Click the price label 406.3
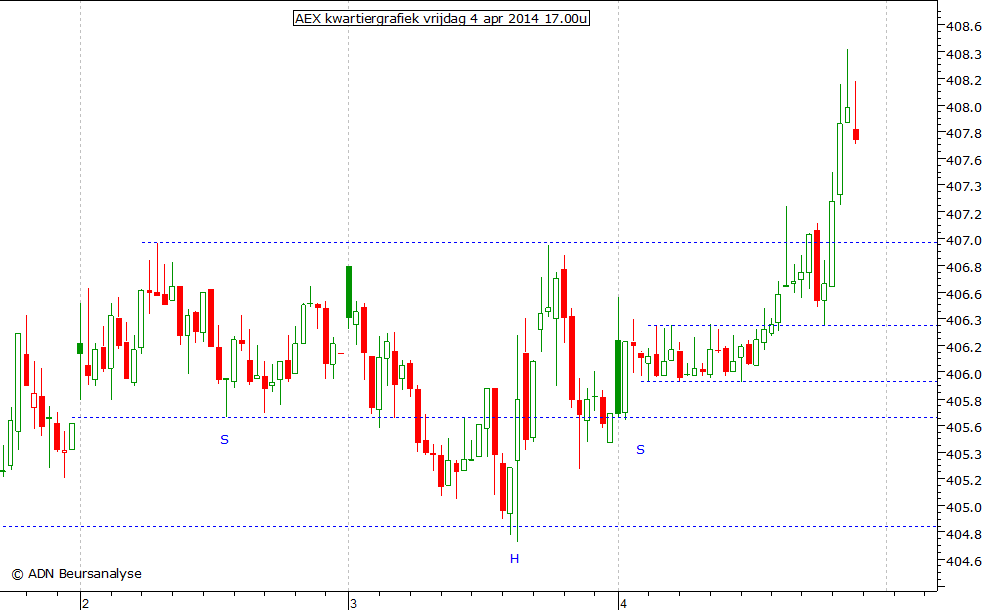 964,321
